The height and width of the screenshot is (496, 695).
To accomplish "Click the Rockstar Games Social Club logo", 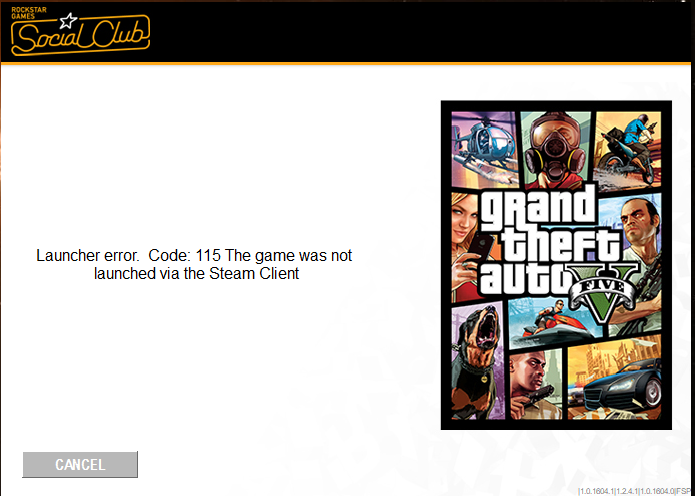I will point(80,34).
